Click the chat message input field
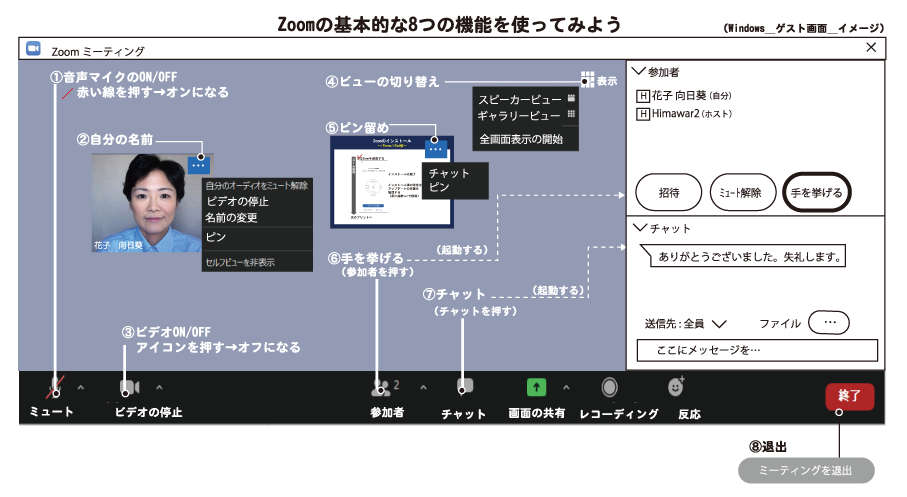The image size is (907, 497). [x=756, y=350]
